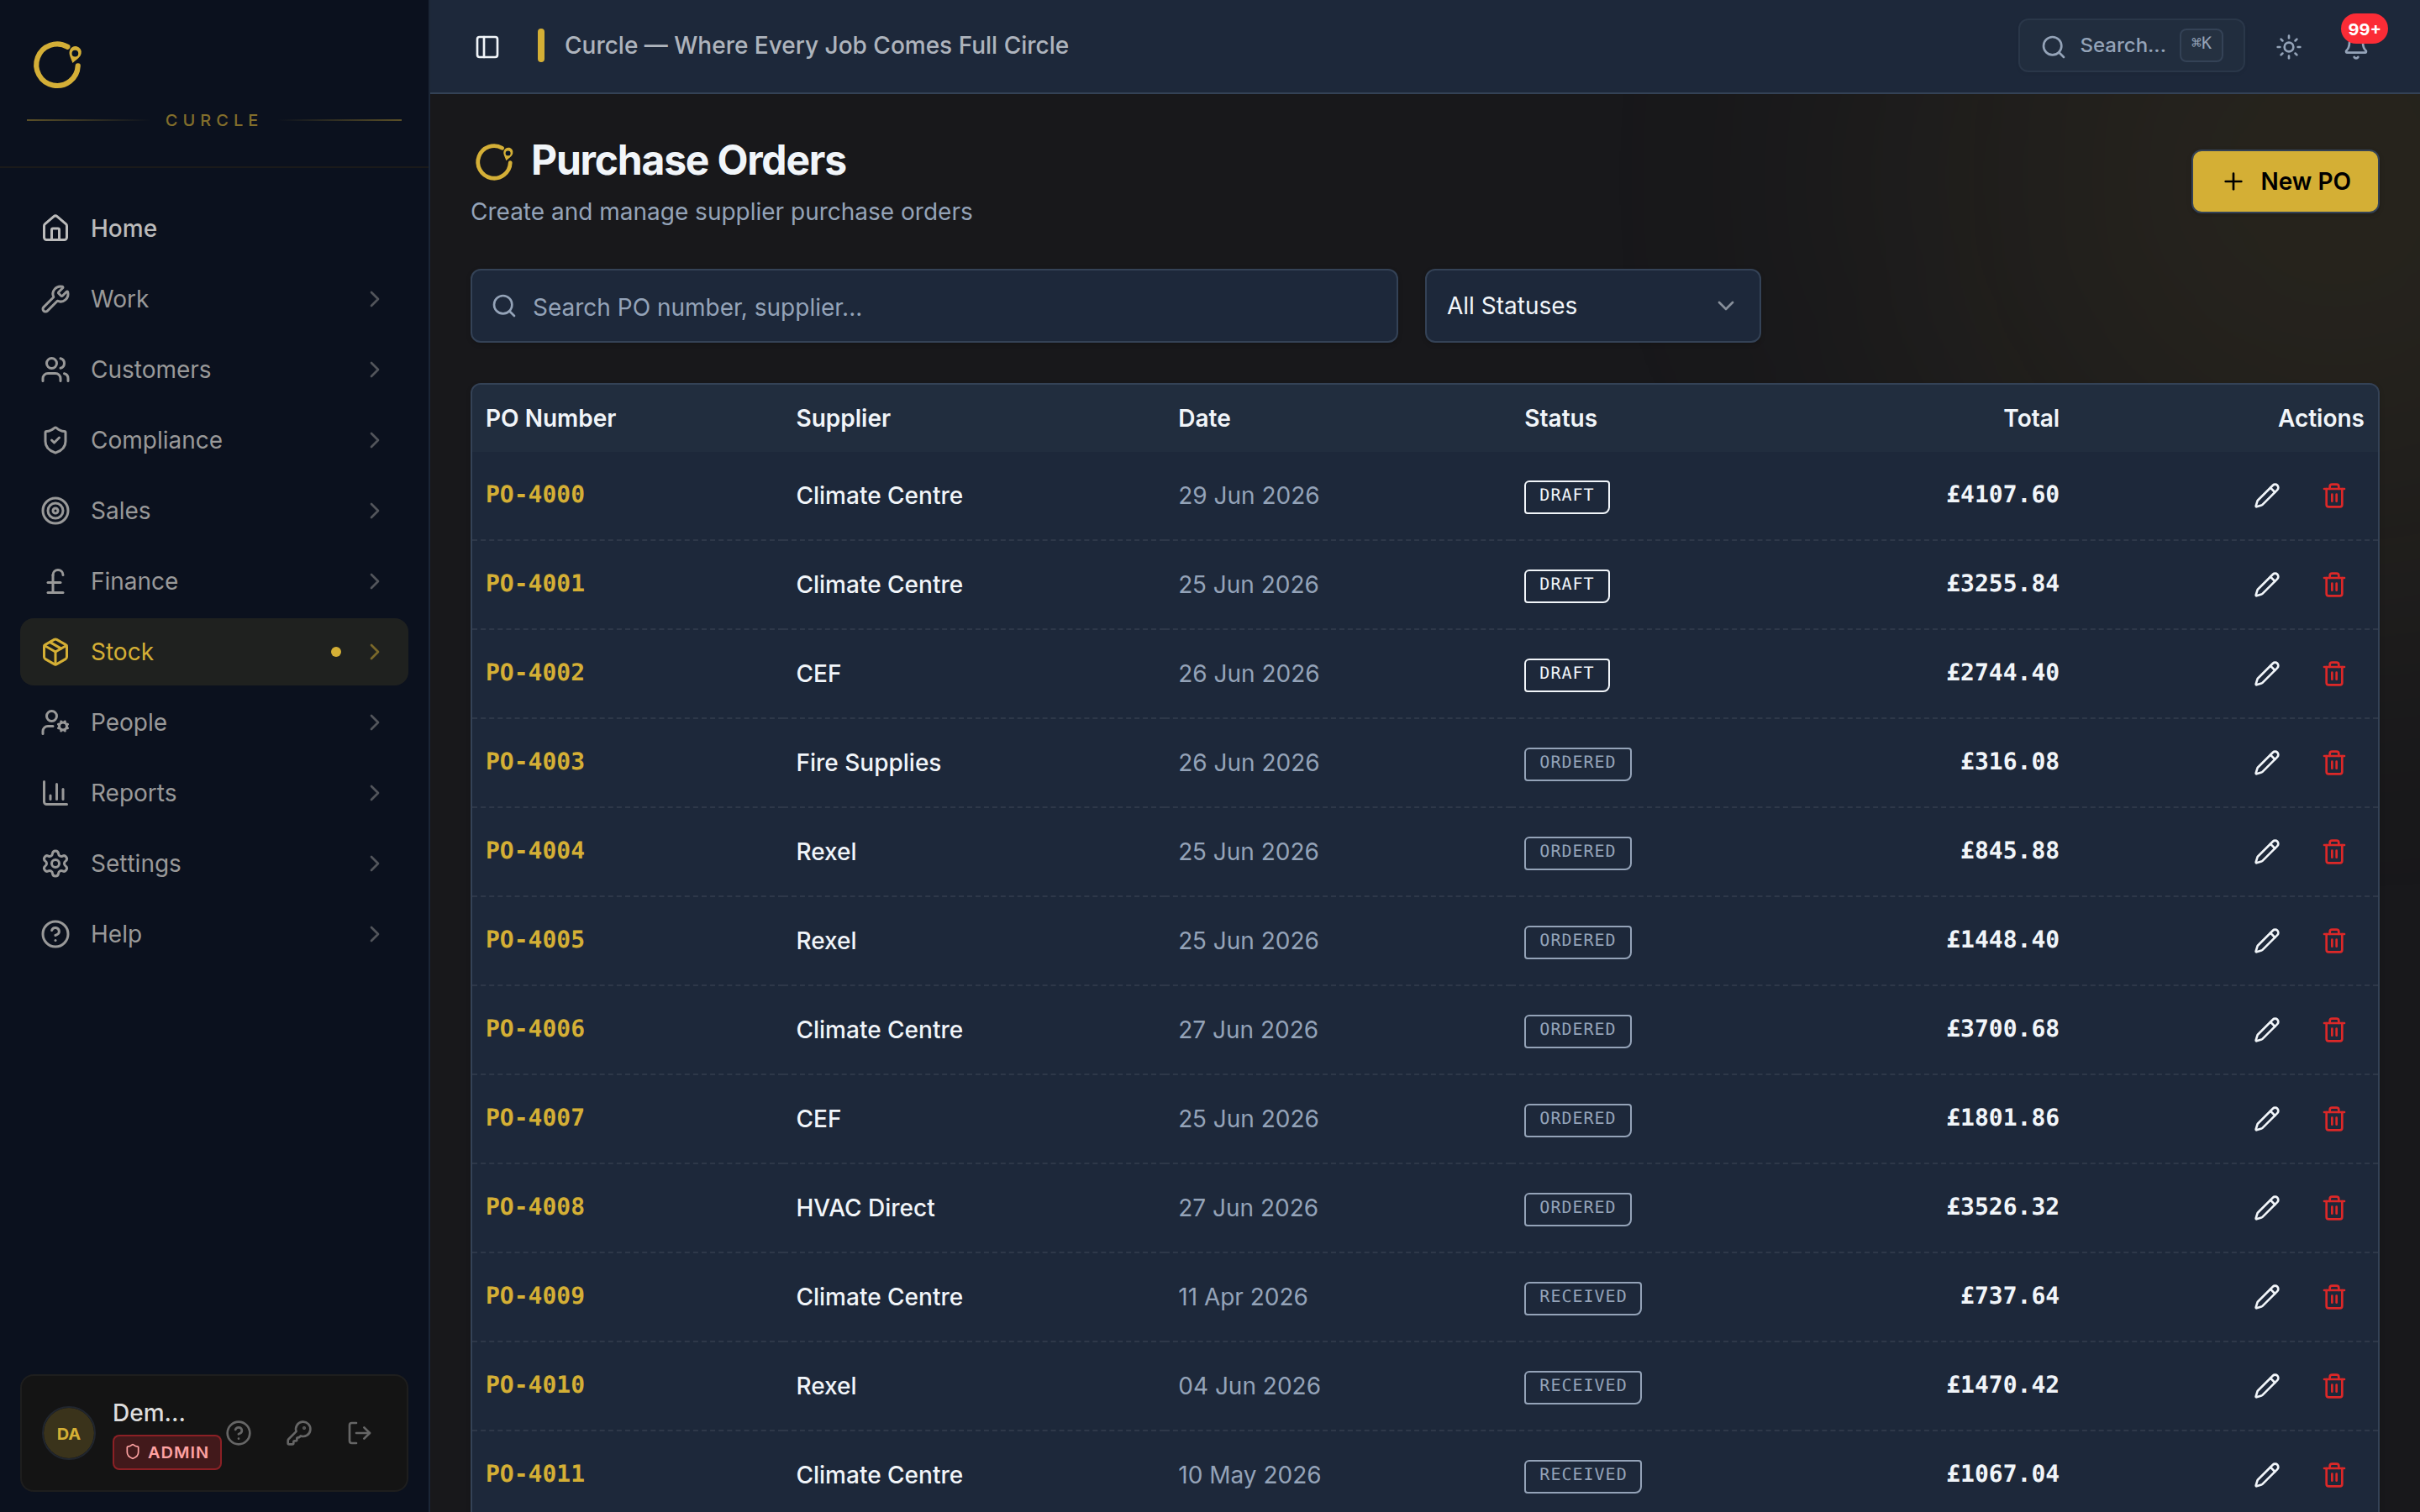Open notifications bell with 99+ badge
This screenshot has height=1512, width=2420.
2355,47
